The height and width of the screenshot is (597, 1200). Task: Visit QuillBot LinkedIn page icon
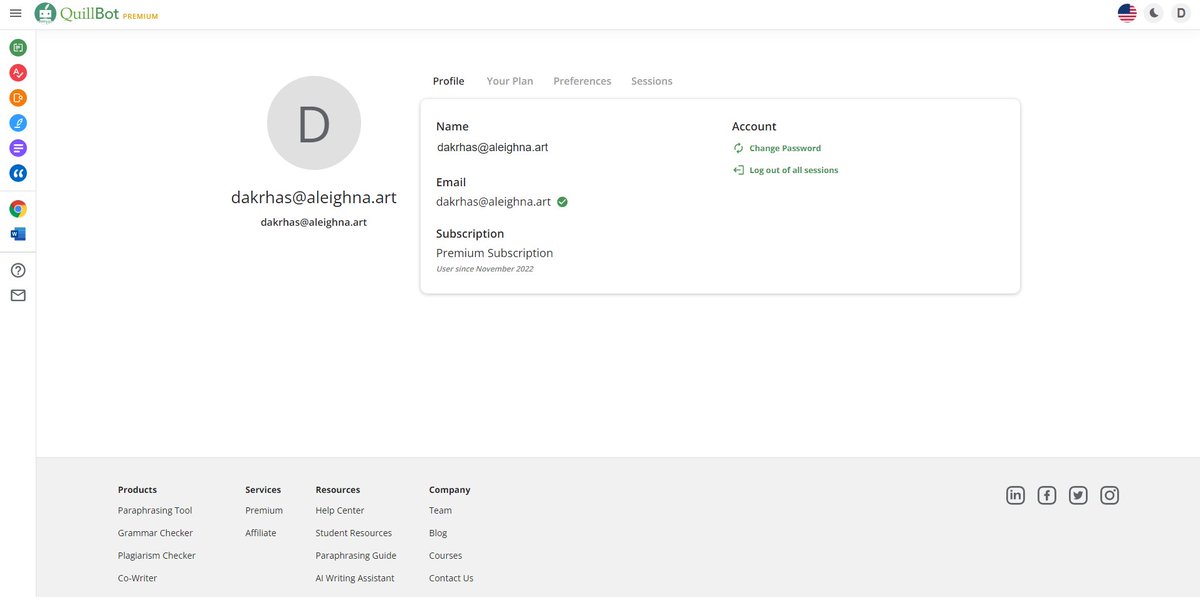click(x=1015, y=495)
